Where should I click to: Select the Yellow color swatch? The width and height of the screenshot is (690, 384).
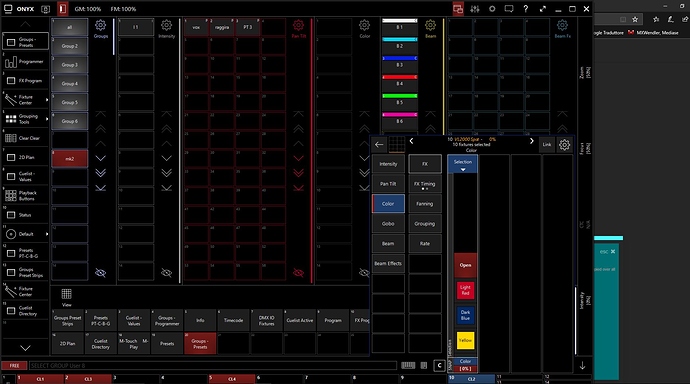point(465,340)
